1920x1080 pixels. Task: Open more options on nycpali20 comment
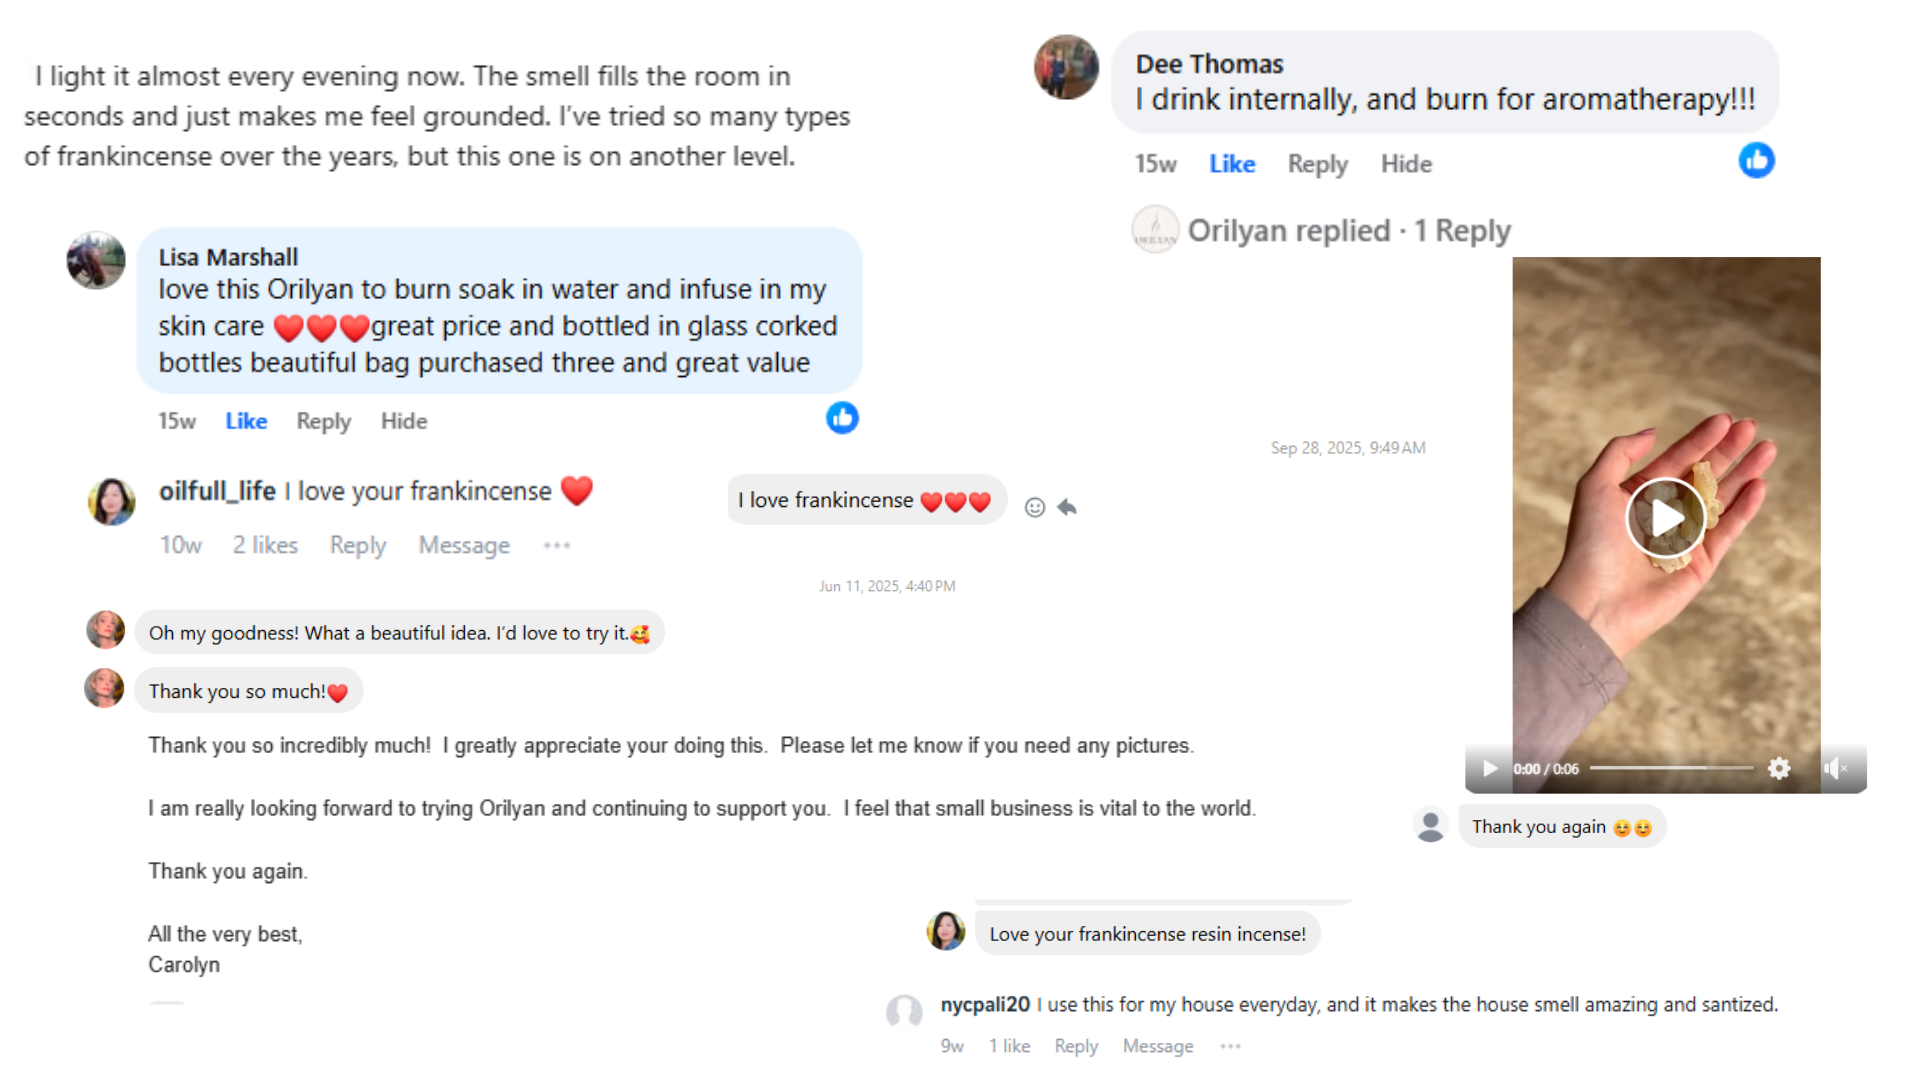coord(1230,1046)
